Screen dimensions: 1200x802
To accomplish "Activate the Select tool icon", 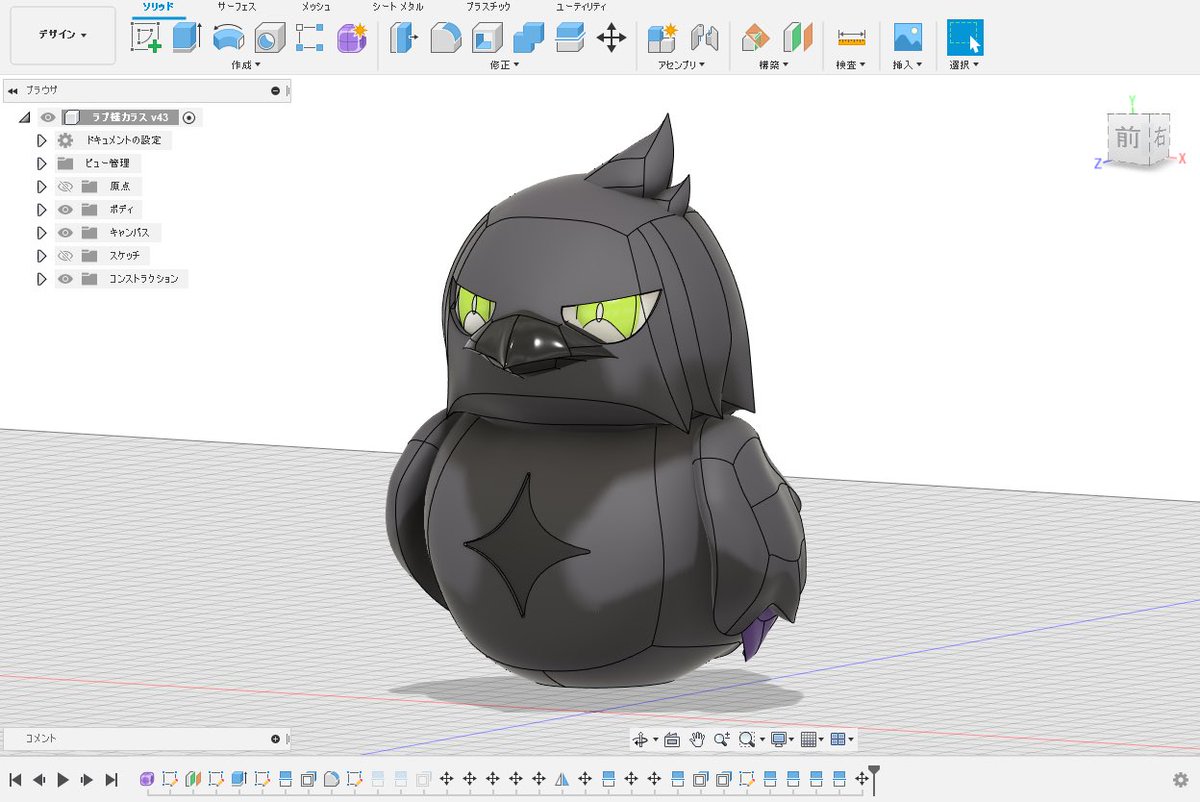I will tap(965, 38).
